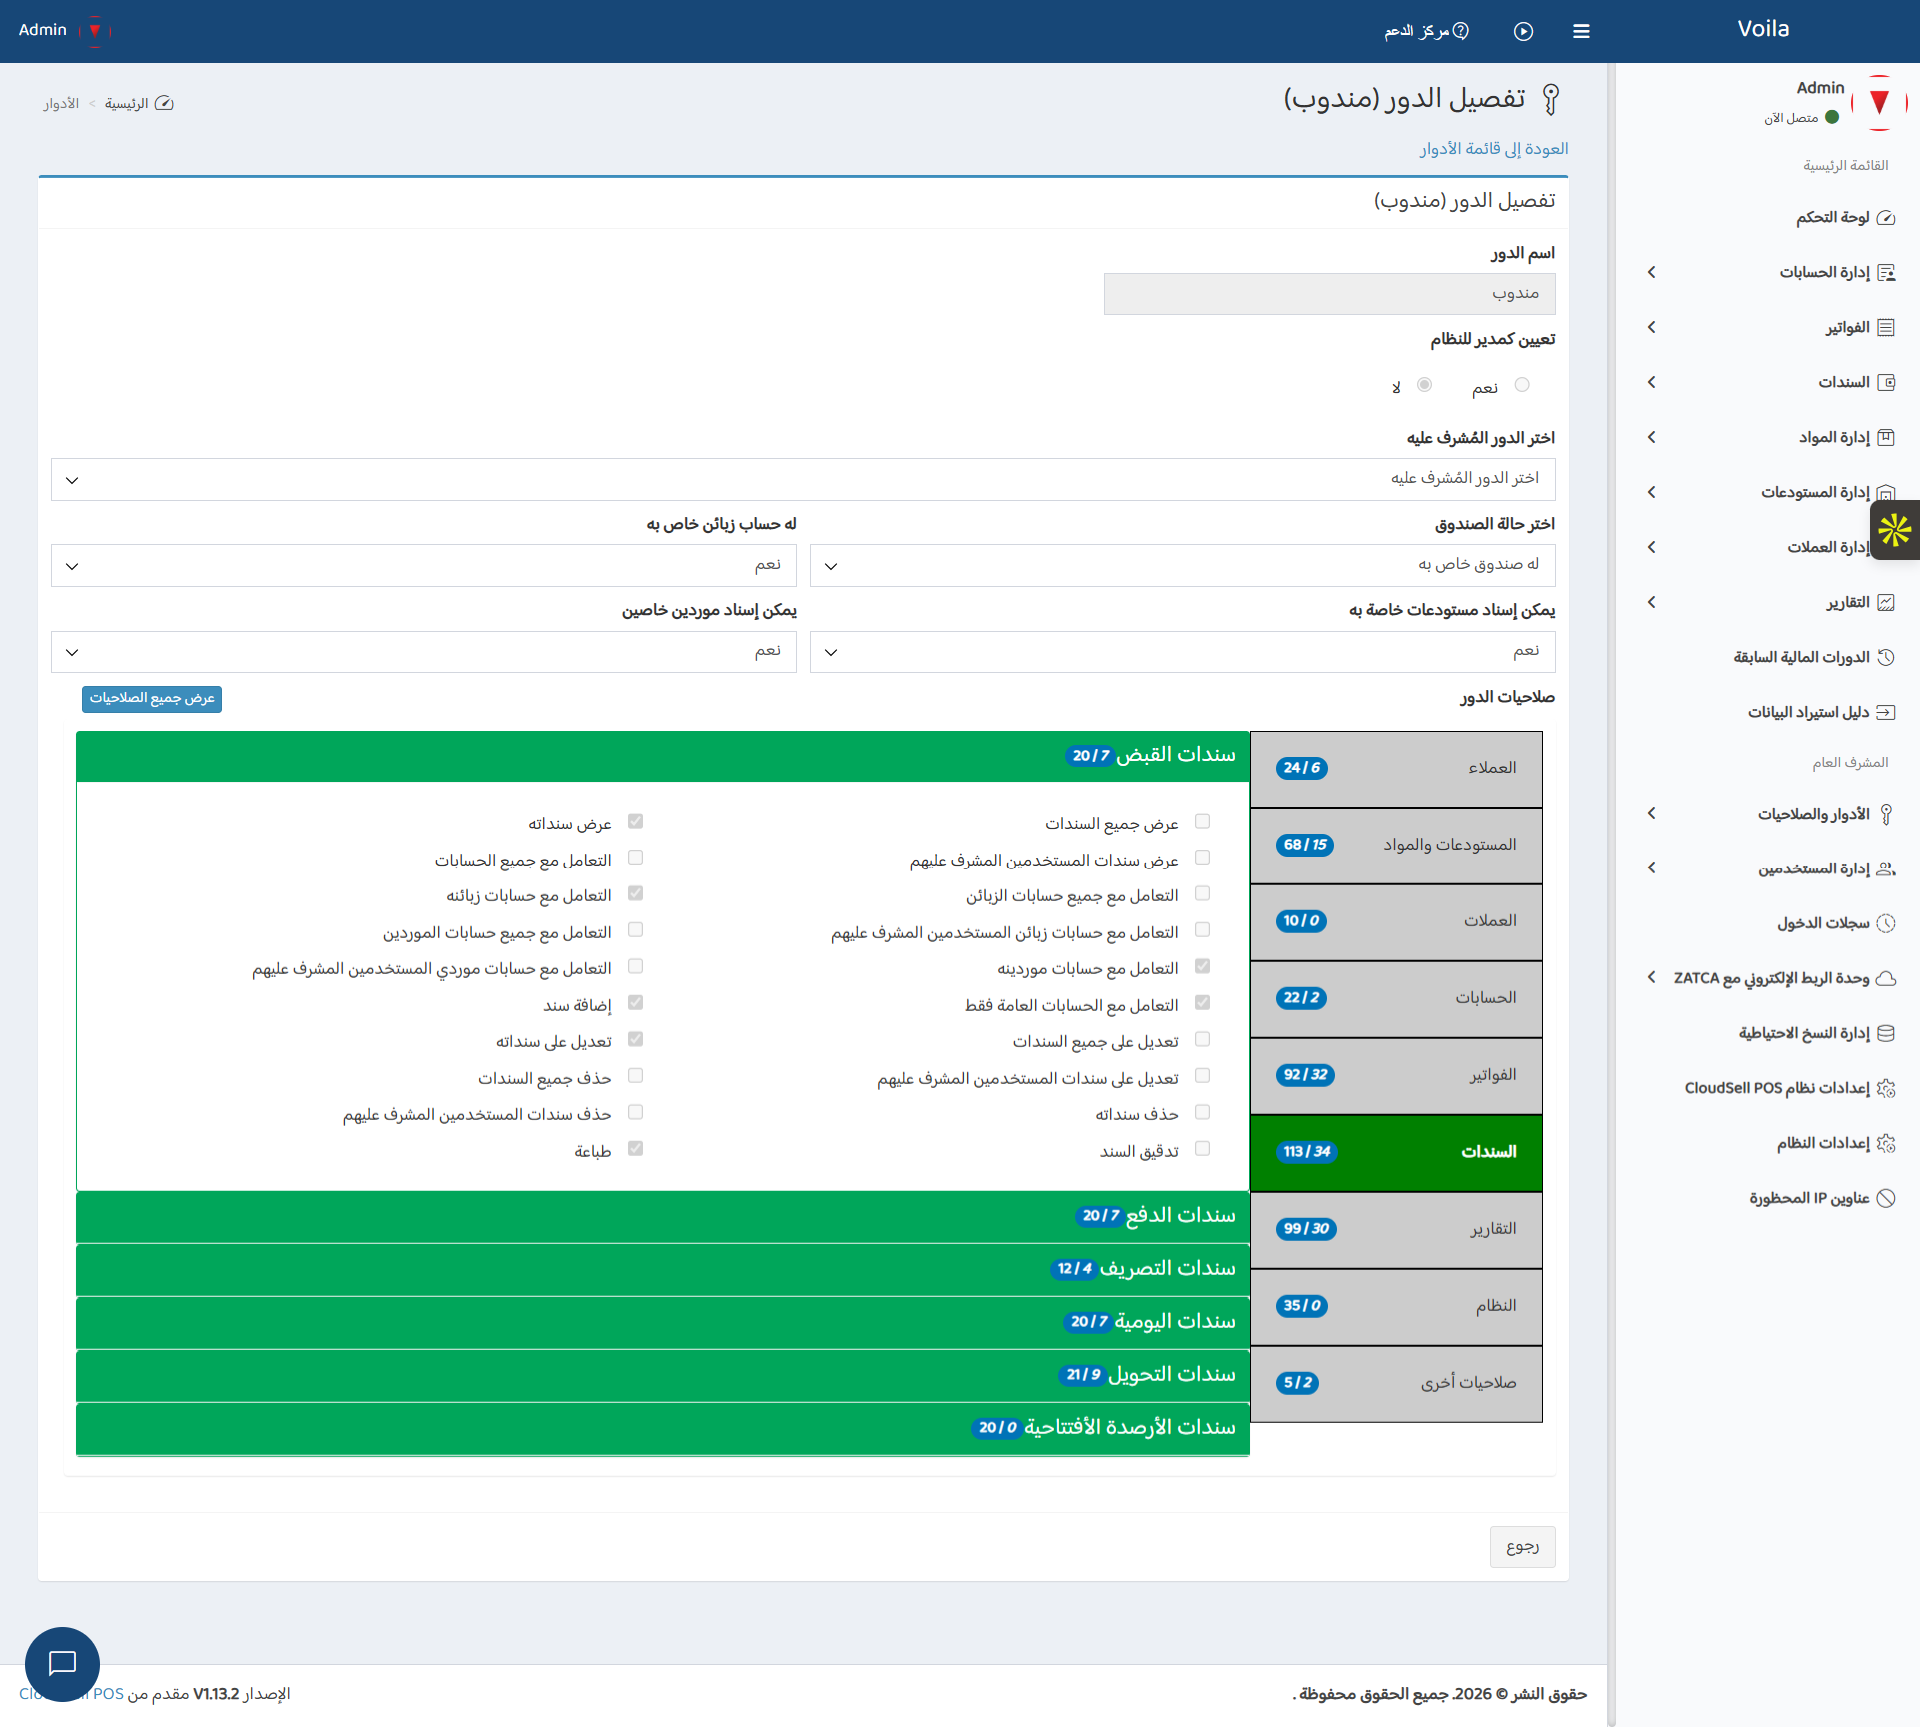Open سجلات الدخول sidebar item
The height and width of the screenshot is (1728, 1920).
click(x=1836, y=923)
